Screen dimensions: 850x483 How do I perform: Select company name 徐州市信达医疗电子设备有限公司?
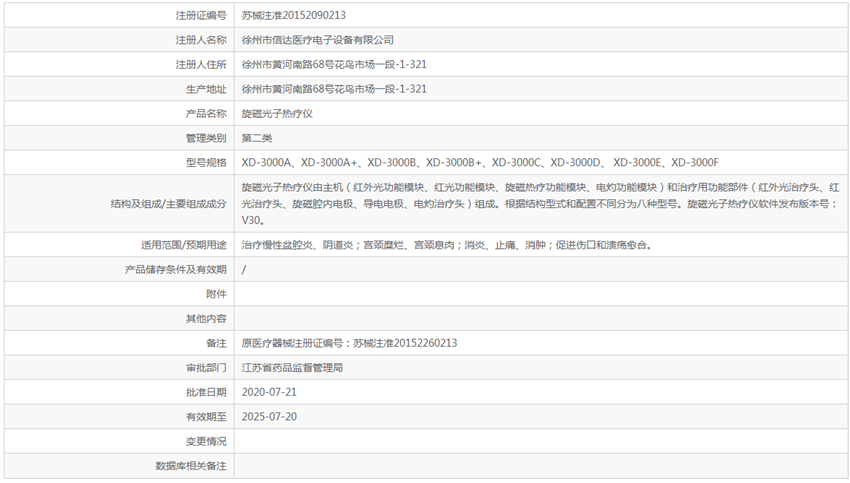(x=318, y=40)
